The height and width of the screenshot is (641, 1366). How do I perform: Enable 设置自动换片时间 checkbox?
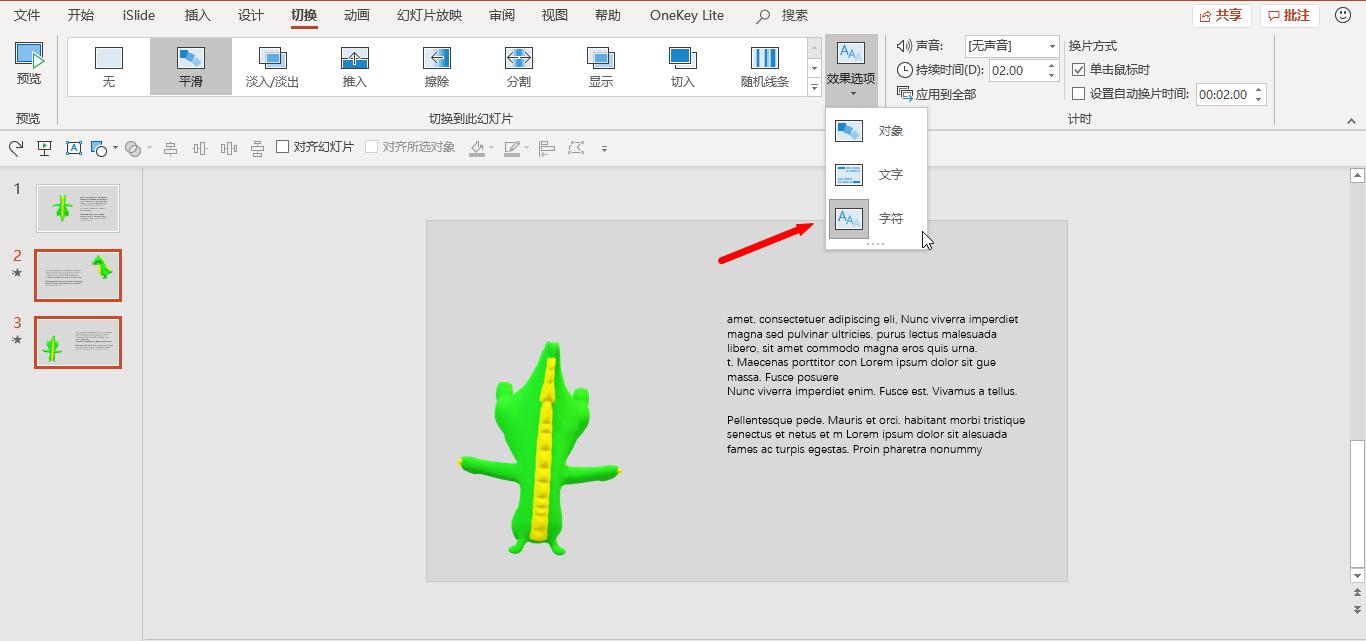[1078, 94]
